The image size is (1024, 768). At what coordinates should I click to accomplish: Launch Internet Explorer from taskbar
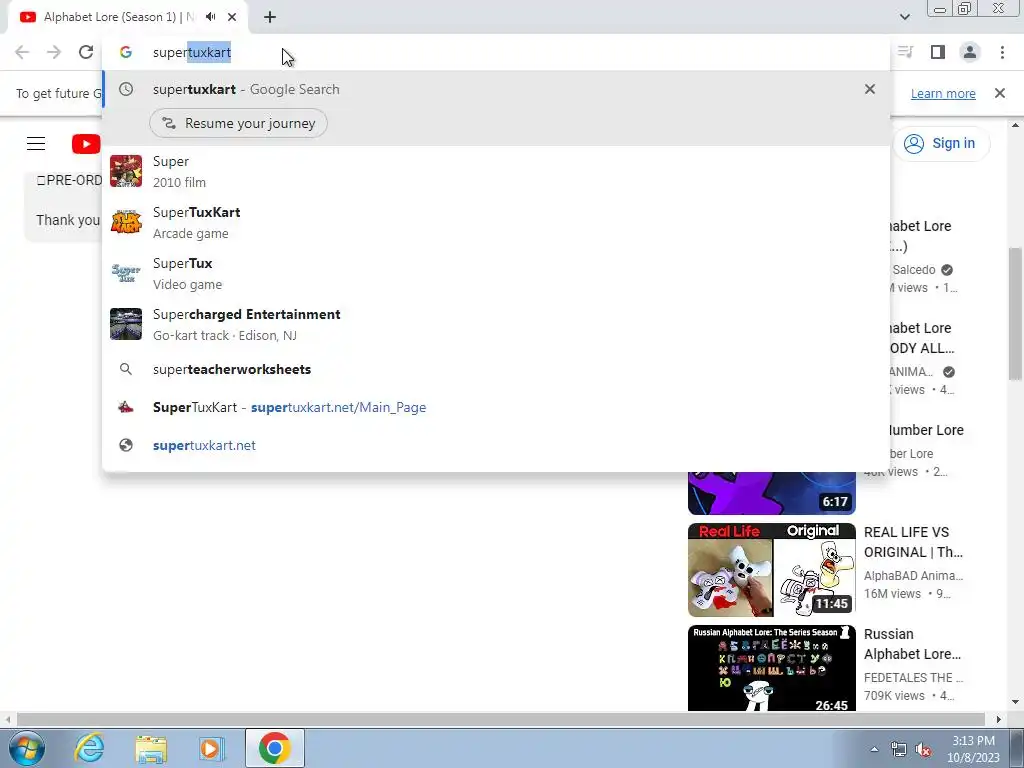click(89, 748)
